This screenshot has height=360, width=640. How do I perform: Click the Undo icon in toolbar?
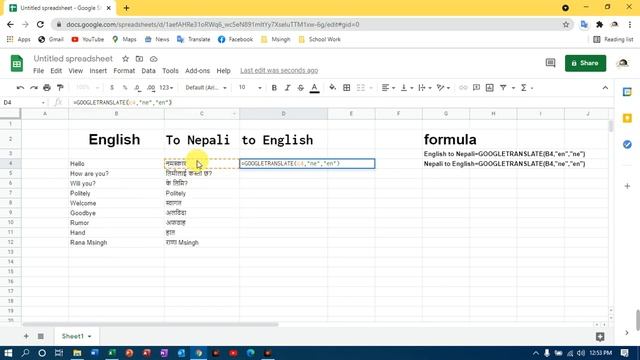coord(20,88)
